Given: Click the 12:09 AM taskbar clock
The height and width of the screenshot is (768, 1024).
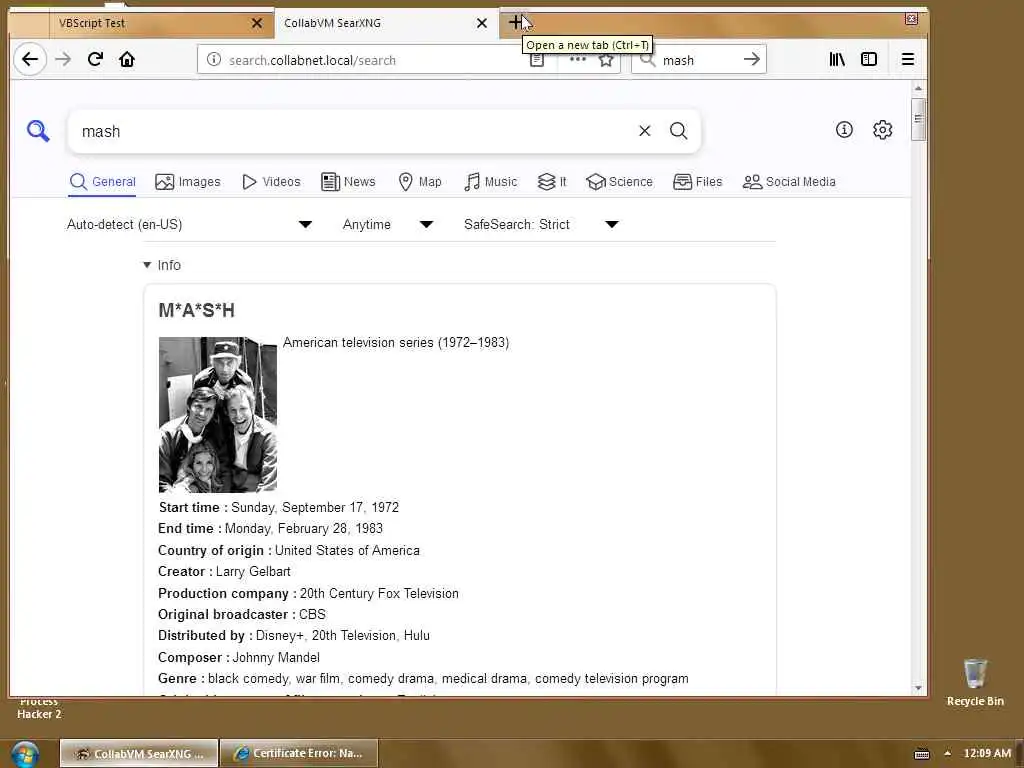Looking at the screenshot, I should (x=987, y=754).
